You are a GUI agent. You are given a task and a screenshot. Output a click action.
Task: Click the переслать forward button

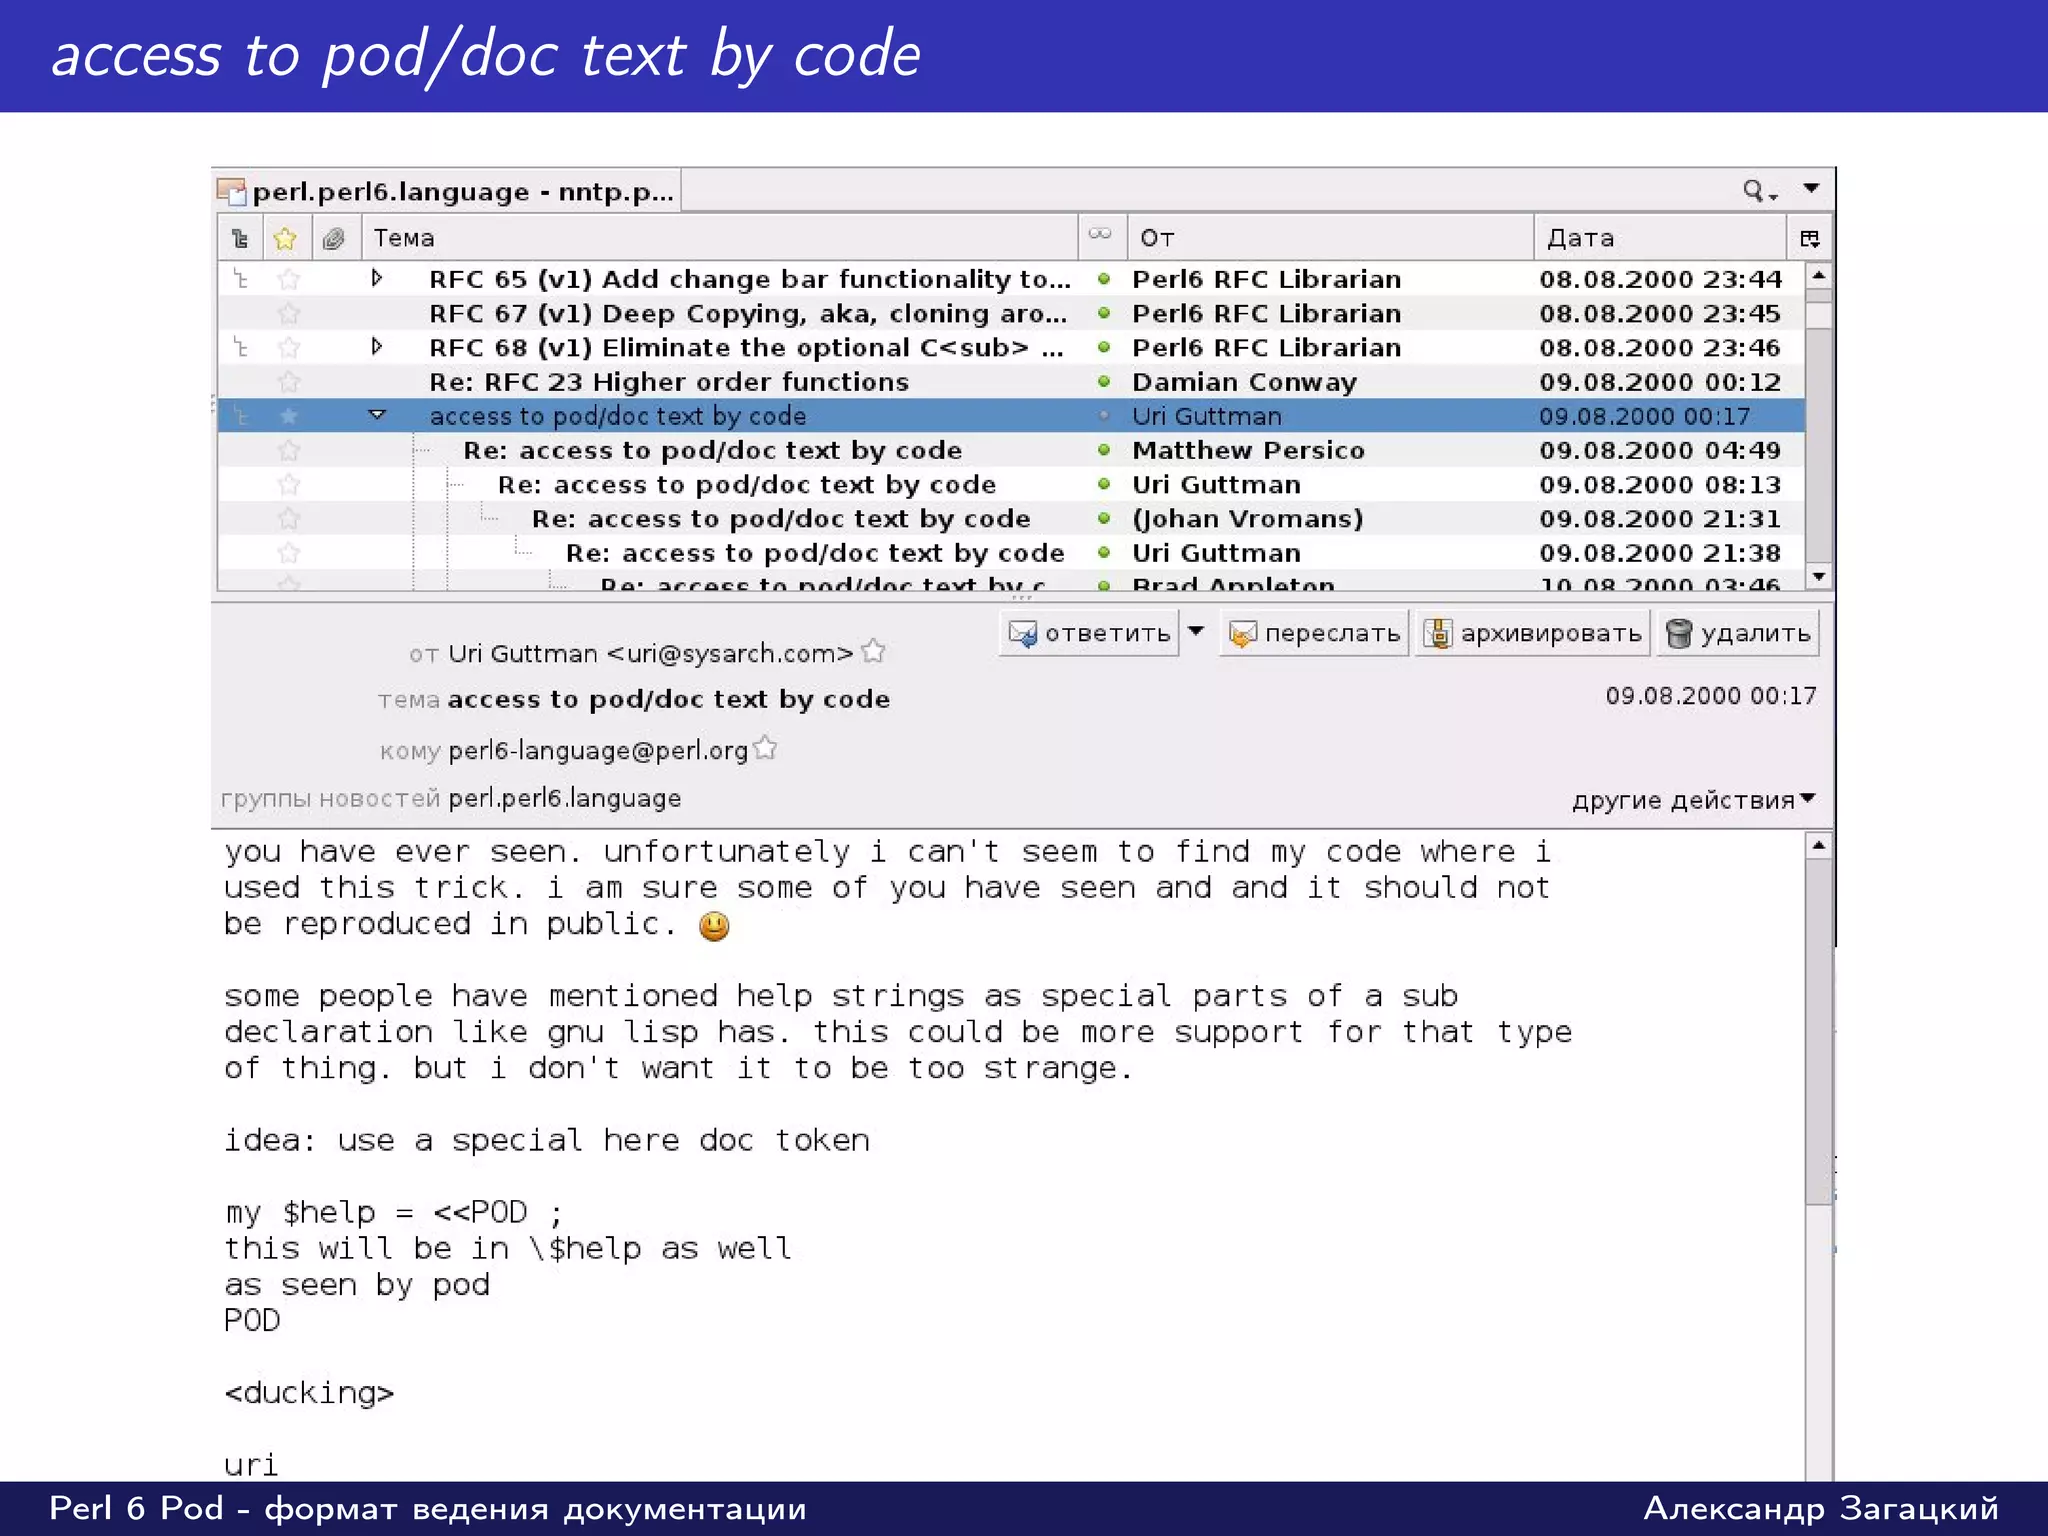(1314, 633)
